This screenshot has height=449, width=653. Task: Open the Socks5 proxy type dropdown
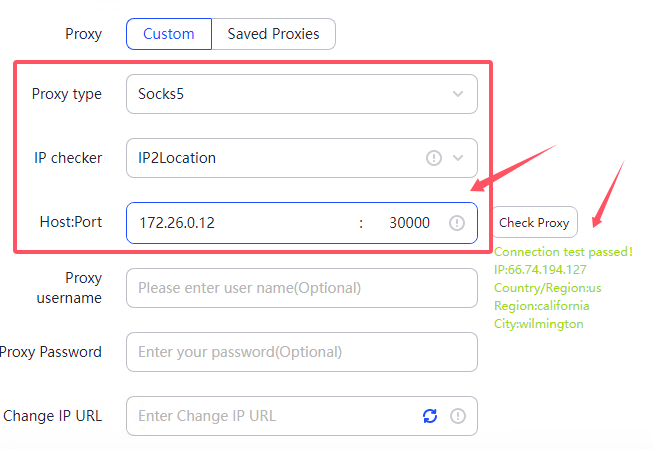point(290,95)
